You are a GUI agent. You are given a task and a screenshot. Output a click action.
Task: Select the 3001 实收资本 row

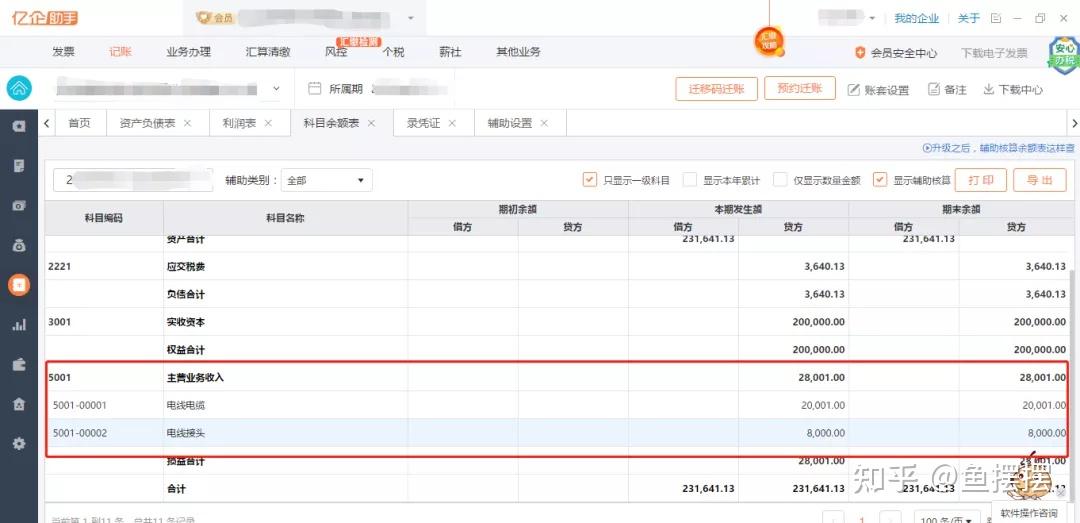pos(557,322)
